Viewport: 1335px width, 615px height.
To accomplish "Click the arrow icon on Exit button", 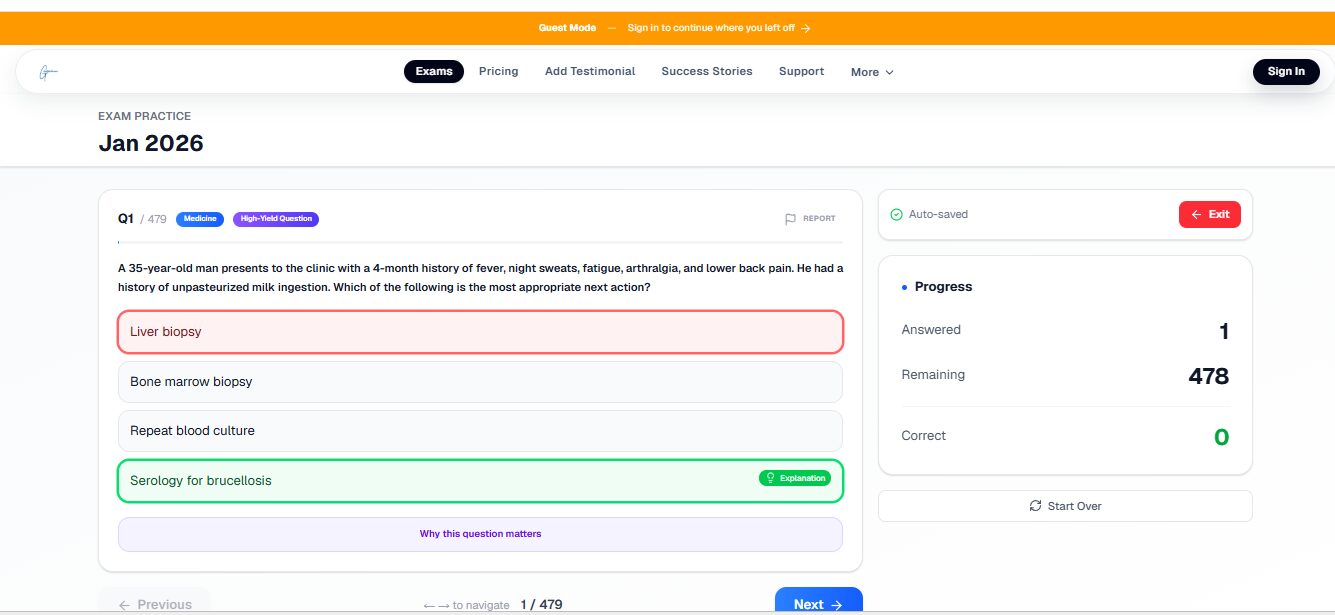I will click(1196, 214).
